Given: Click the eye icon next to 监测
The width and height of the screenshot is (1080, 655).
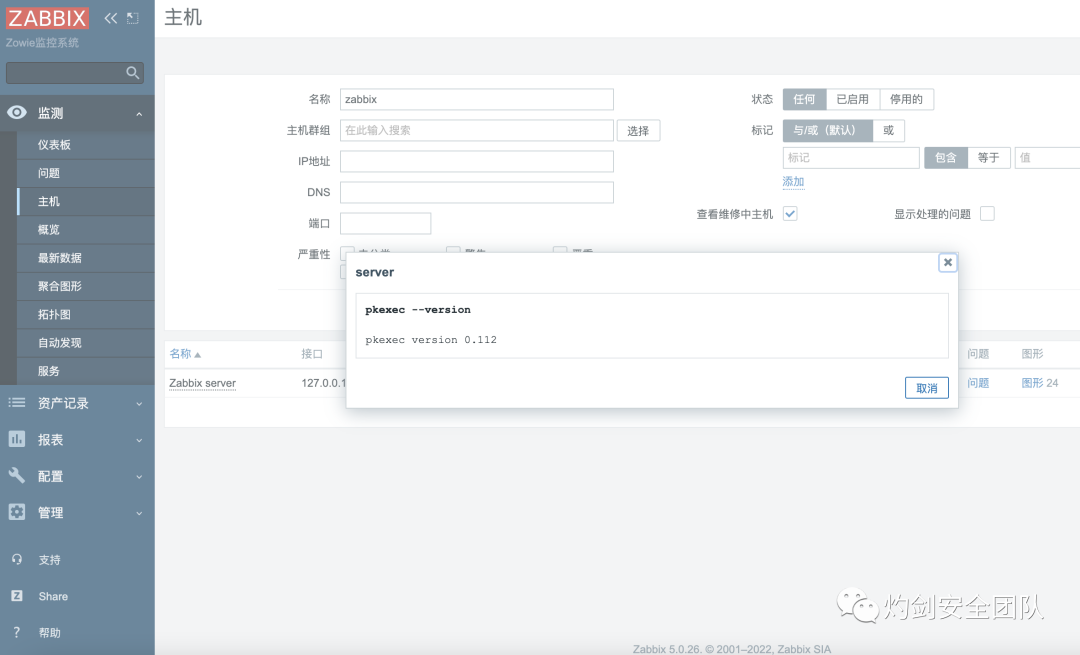Looking at the screenshot, I should tap(17, 112).
